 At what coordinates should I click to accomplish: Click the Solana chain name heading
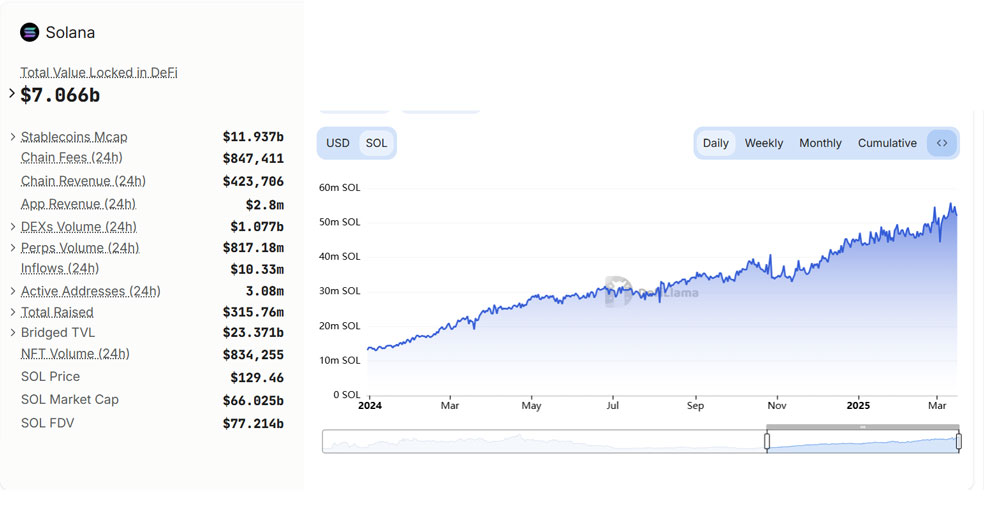[x=70, y=33]
